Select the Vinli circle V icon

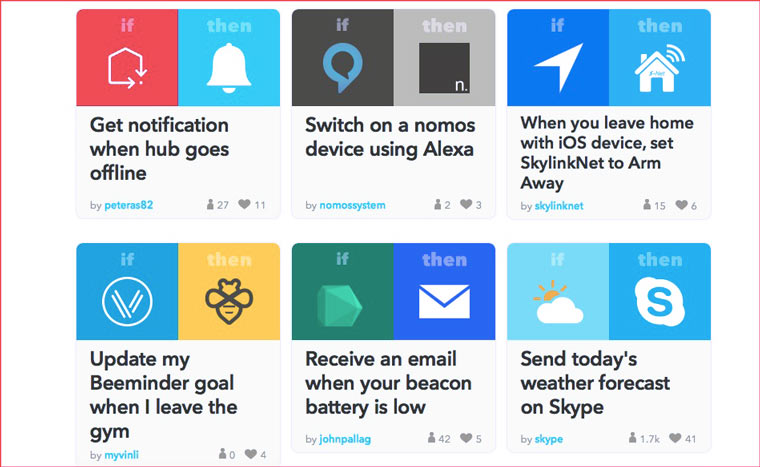(x=127, y=301)
